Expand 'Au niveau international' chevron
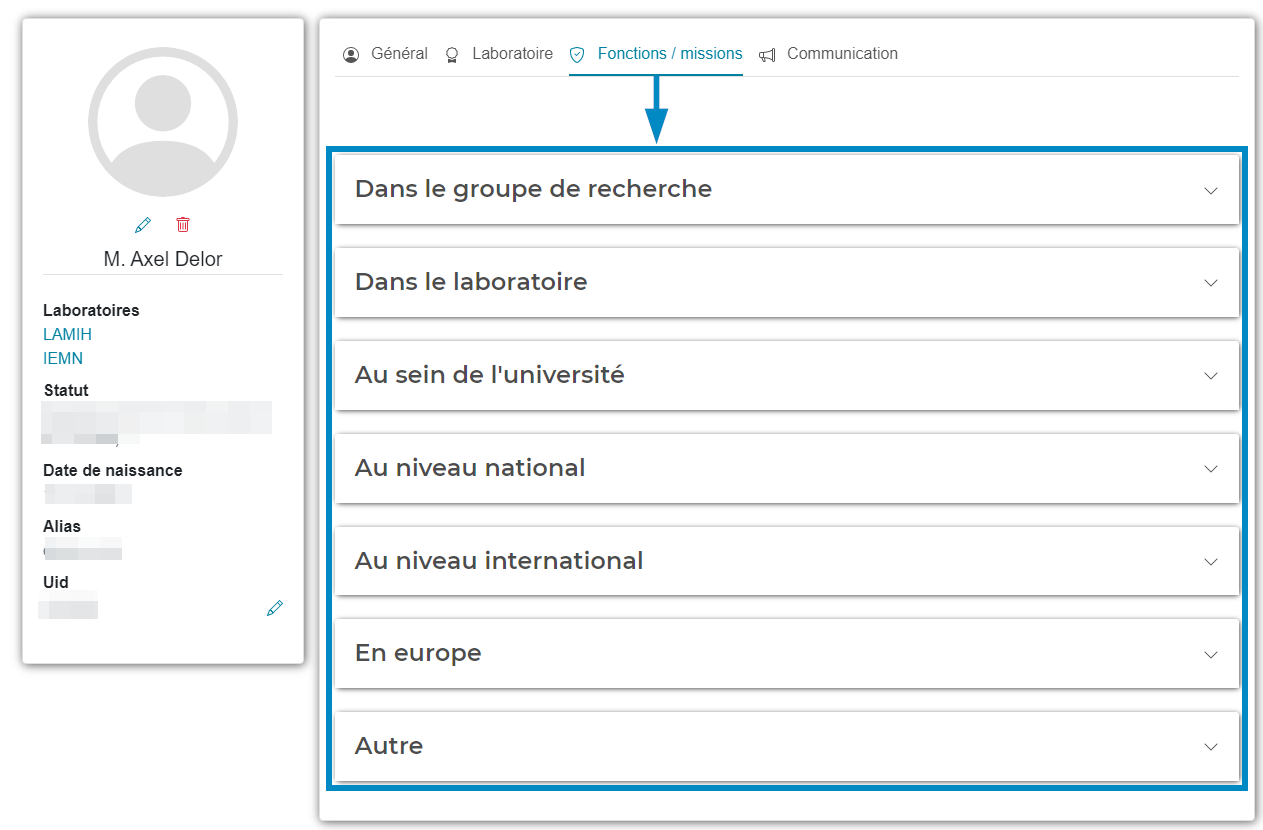Screen dimensions: 1263x830 tap(1211, 562)
